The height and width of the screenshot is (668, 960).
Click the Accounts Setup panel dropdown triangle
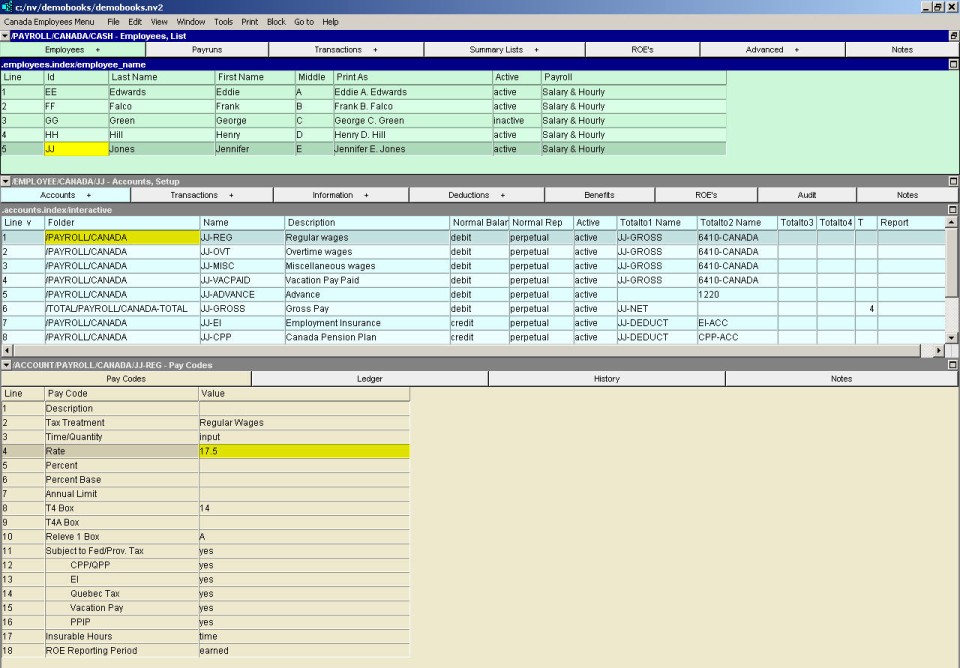(x=5, y=181)
